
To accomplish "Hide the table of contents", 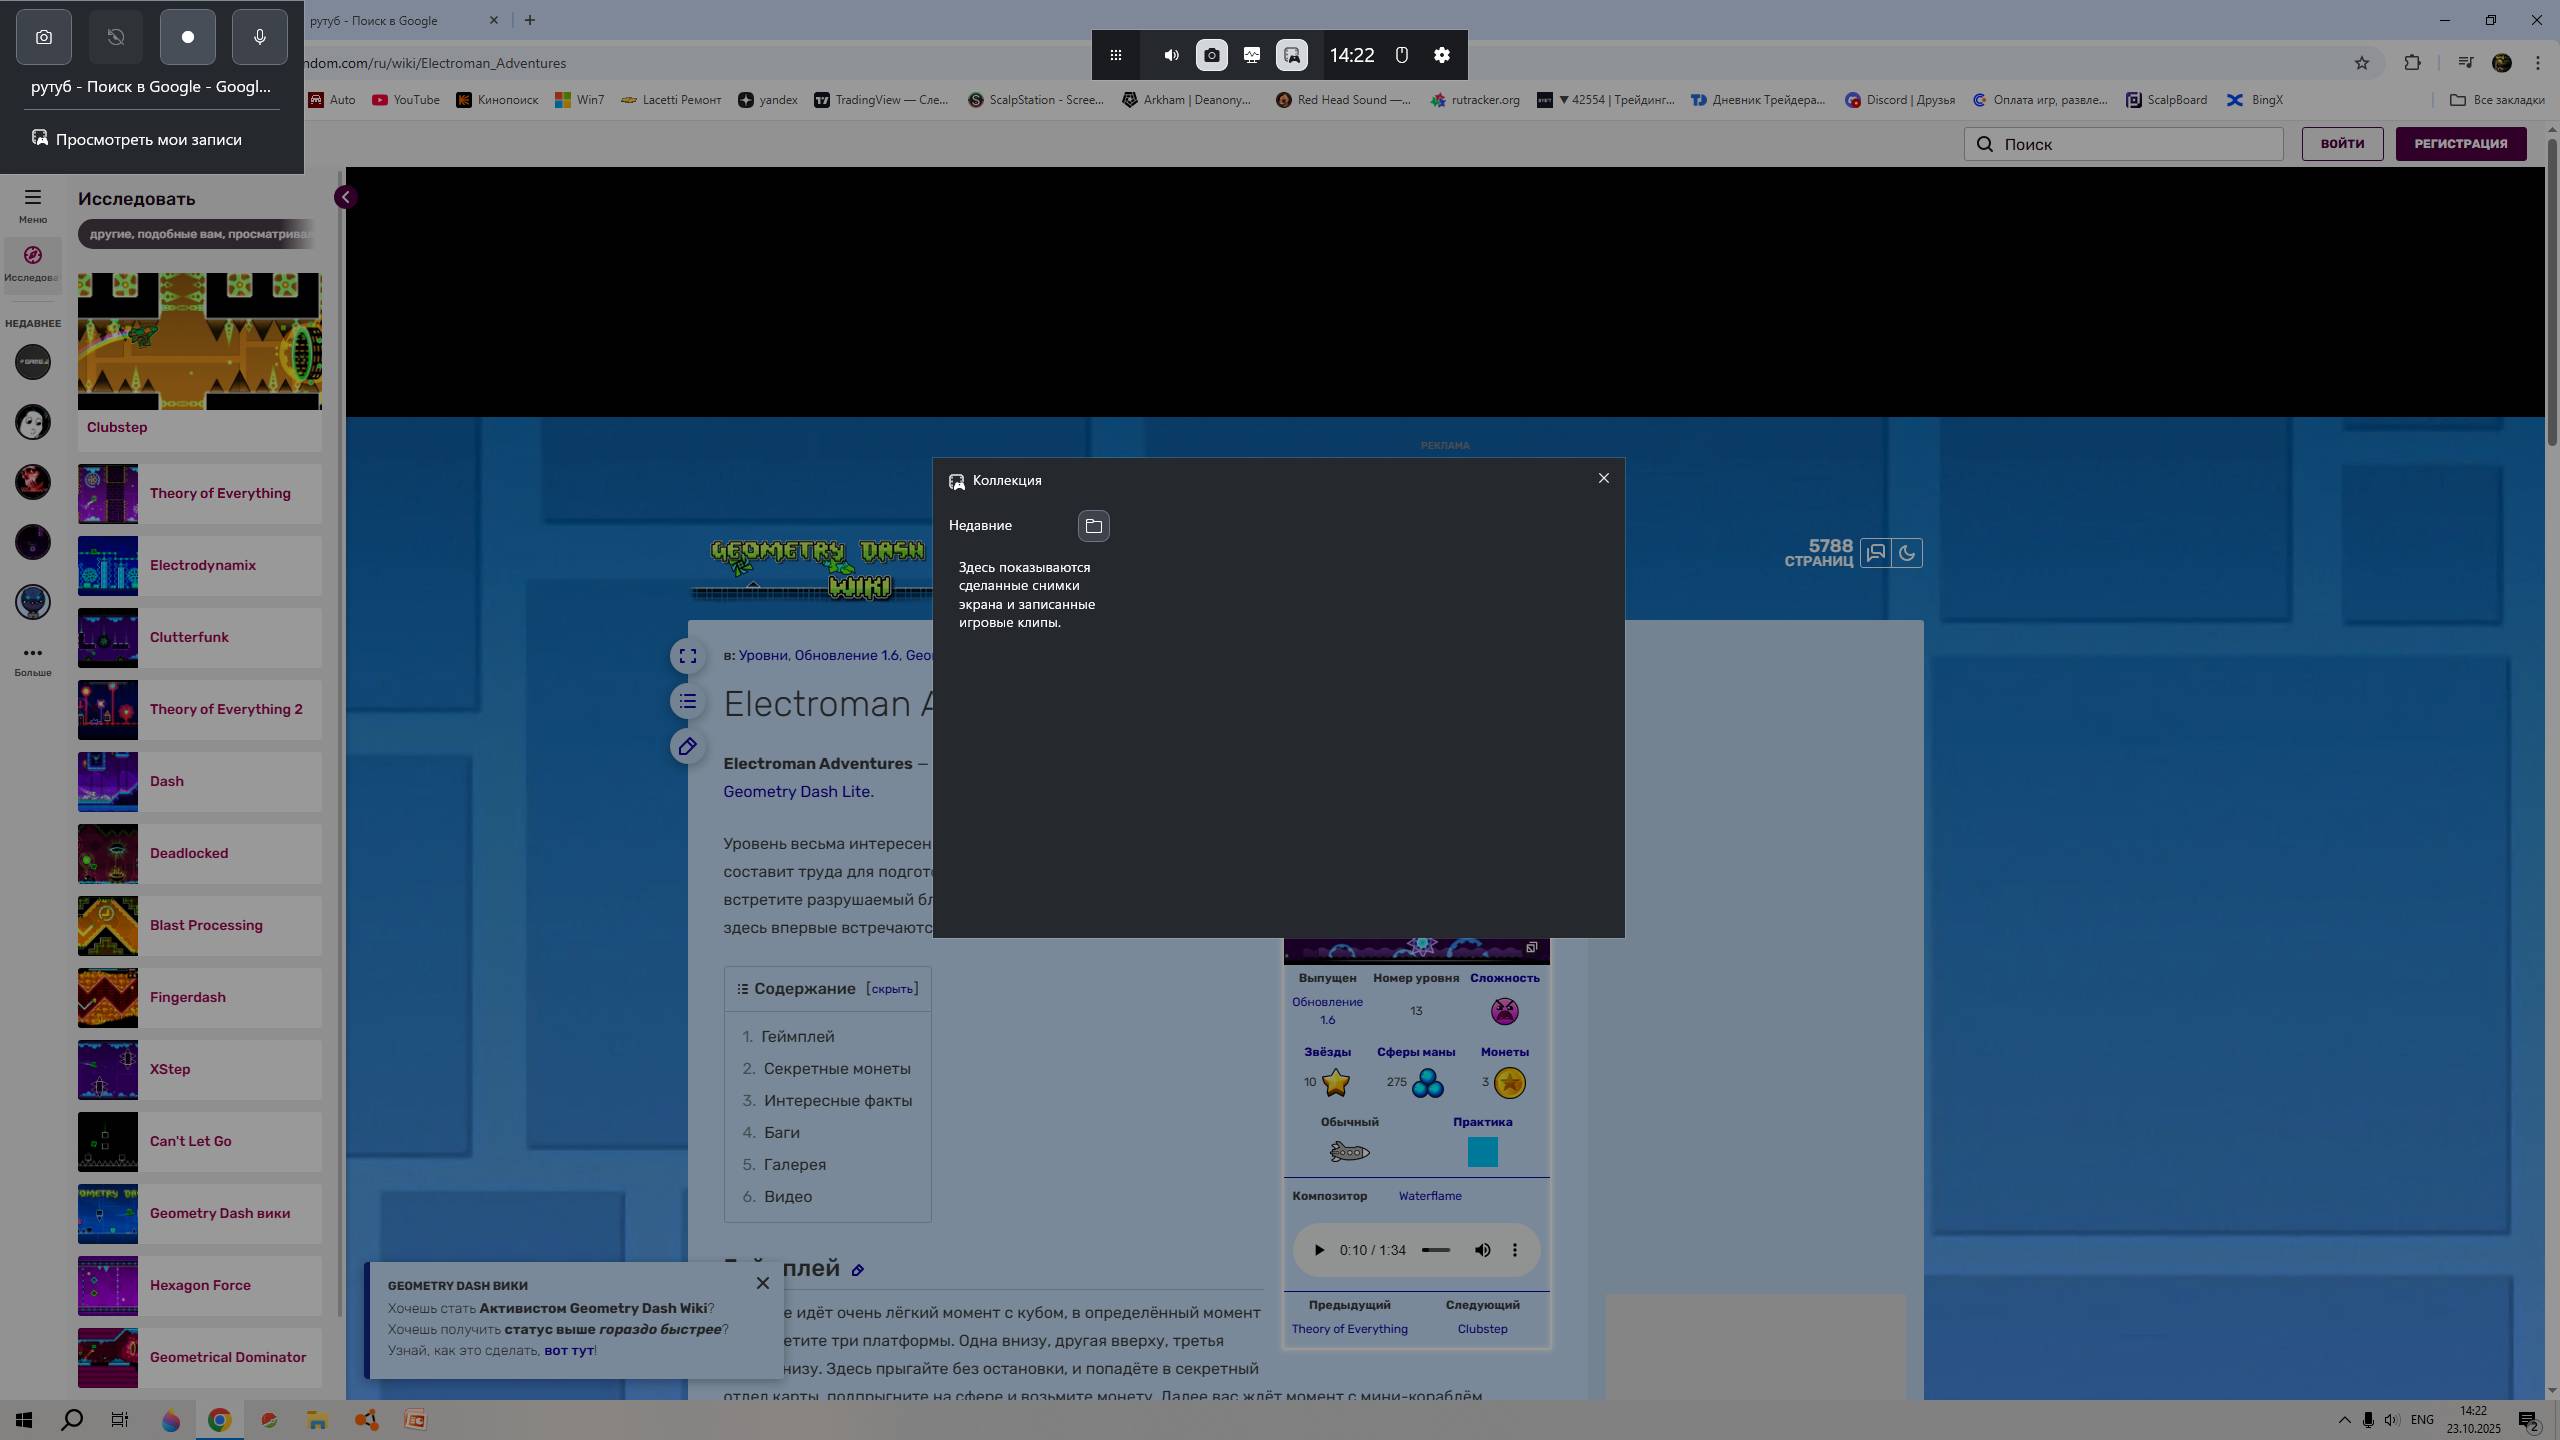I will point(891,989).
